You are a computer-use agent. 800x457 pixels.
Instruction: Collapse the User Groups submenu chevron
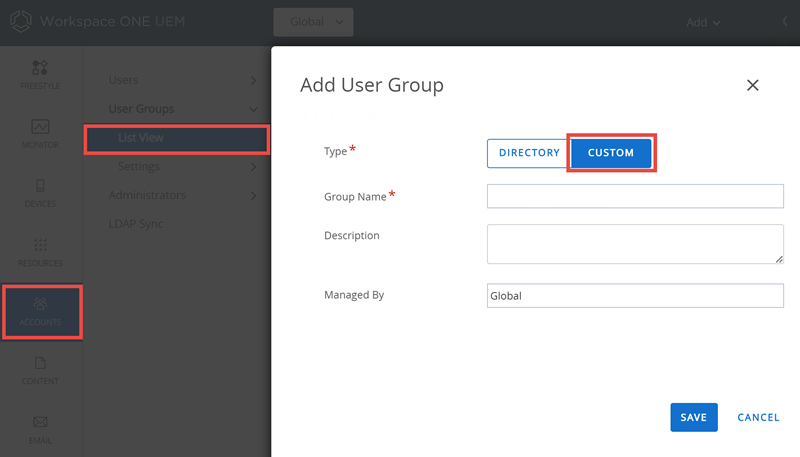pos(254,109)
